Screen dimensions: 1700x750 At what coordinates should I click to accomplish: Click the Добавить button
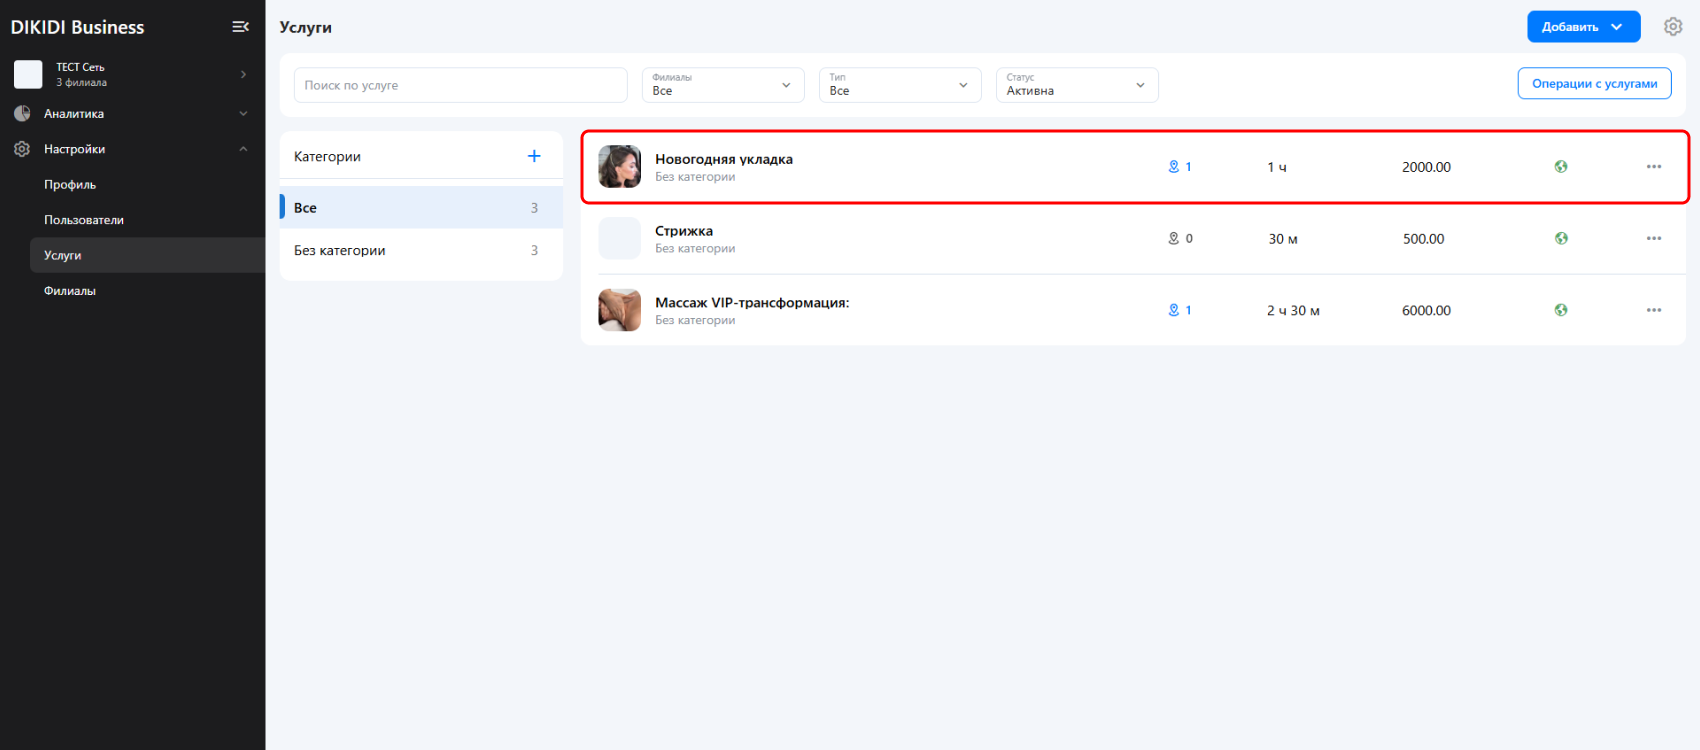click(1582, 27)
